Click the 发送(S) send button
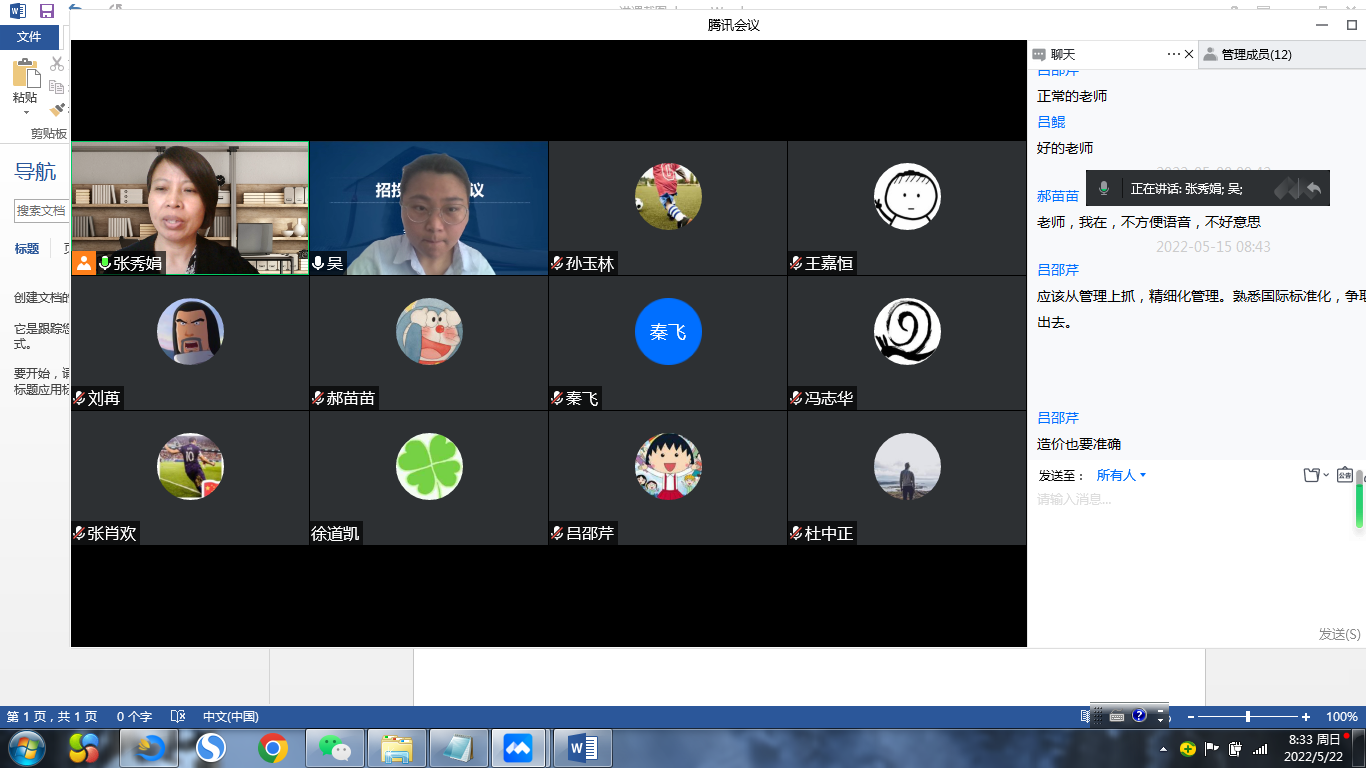 click(x=1339, y=634)
